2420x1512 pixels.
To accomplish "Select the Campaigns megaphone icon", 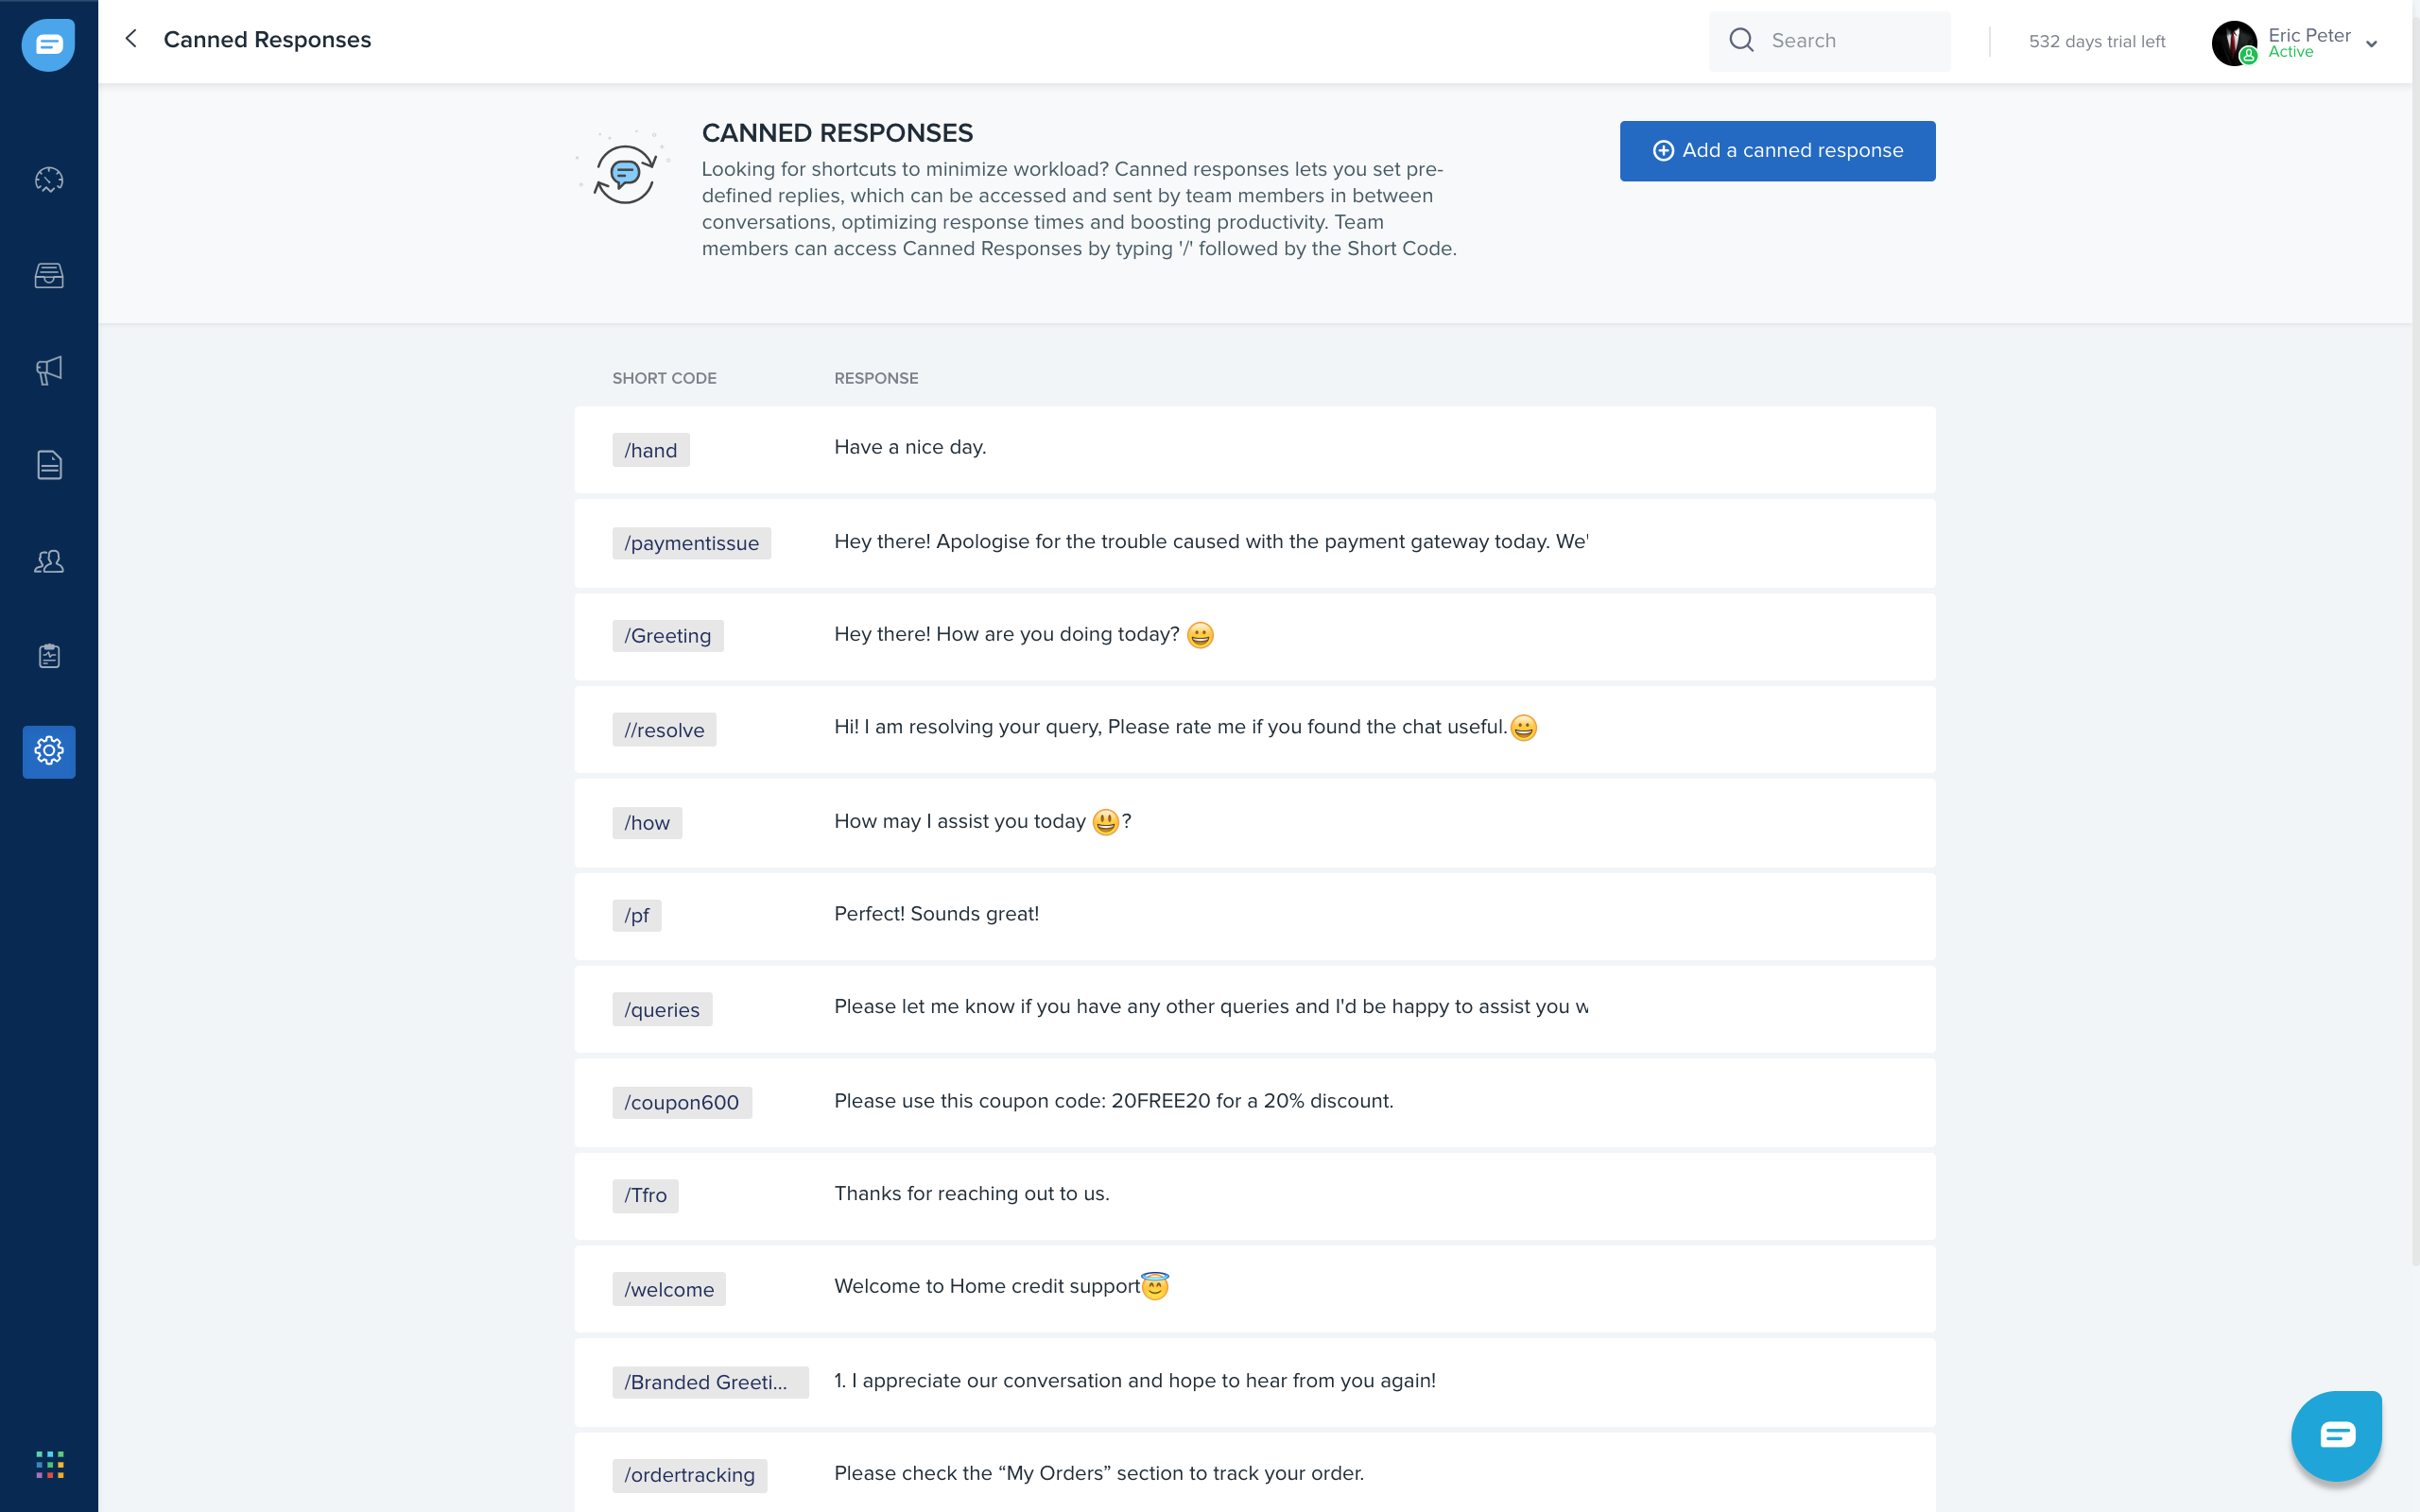I will tap(48, 370).
